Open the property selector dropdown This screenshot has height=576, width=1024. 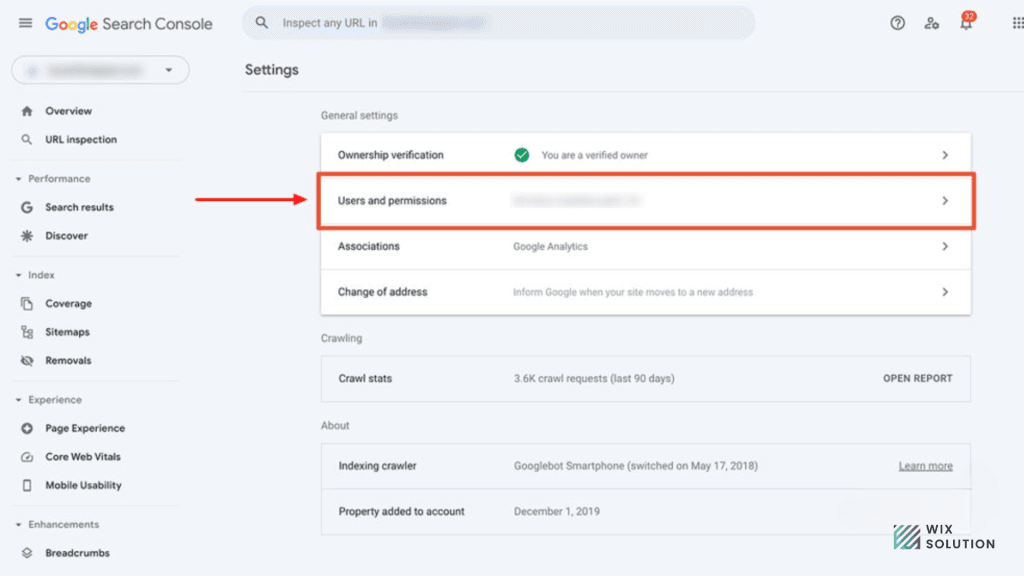[x=101, y=70]
